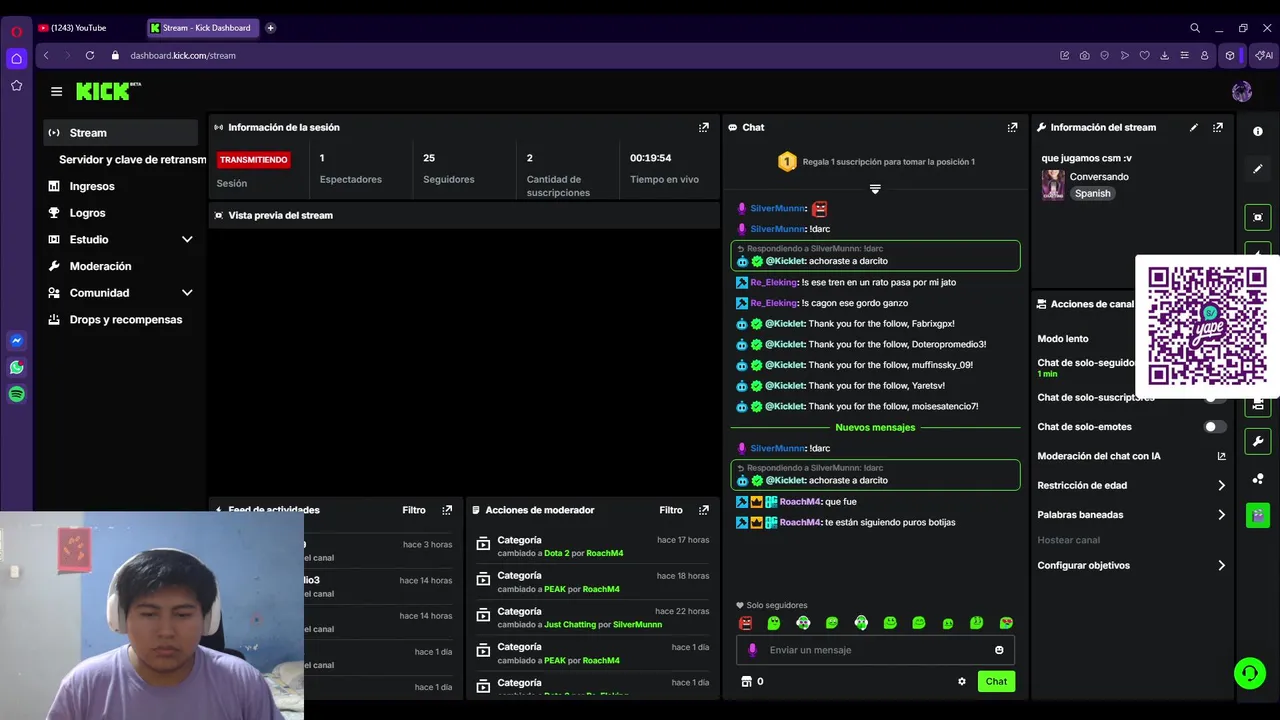Click Modo lento option label
This screenshot has width=1280, height=720.
click(1063, 339)
